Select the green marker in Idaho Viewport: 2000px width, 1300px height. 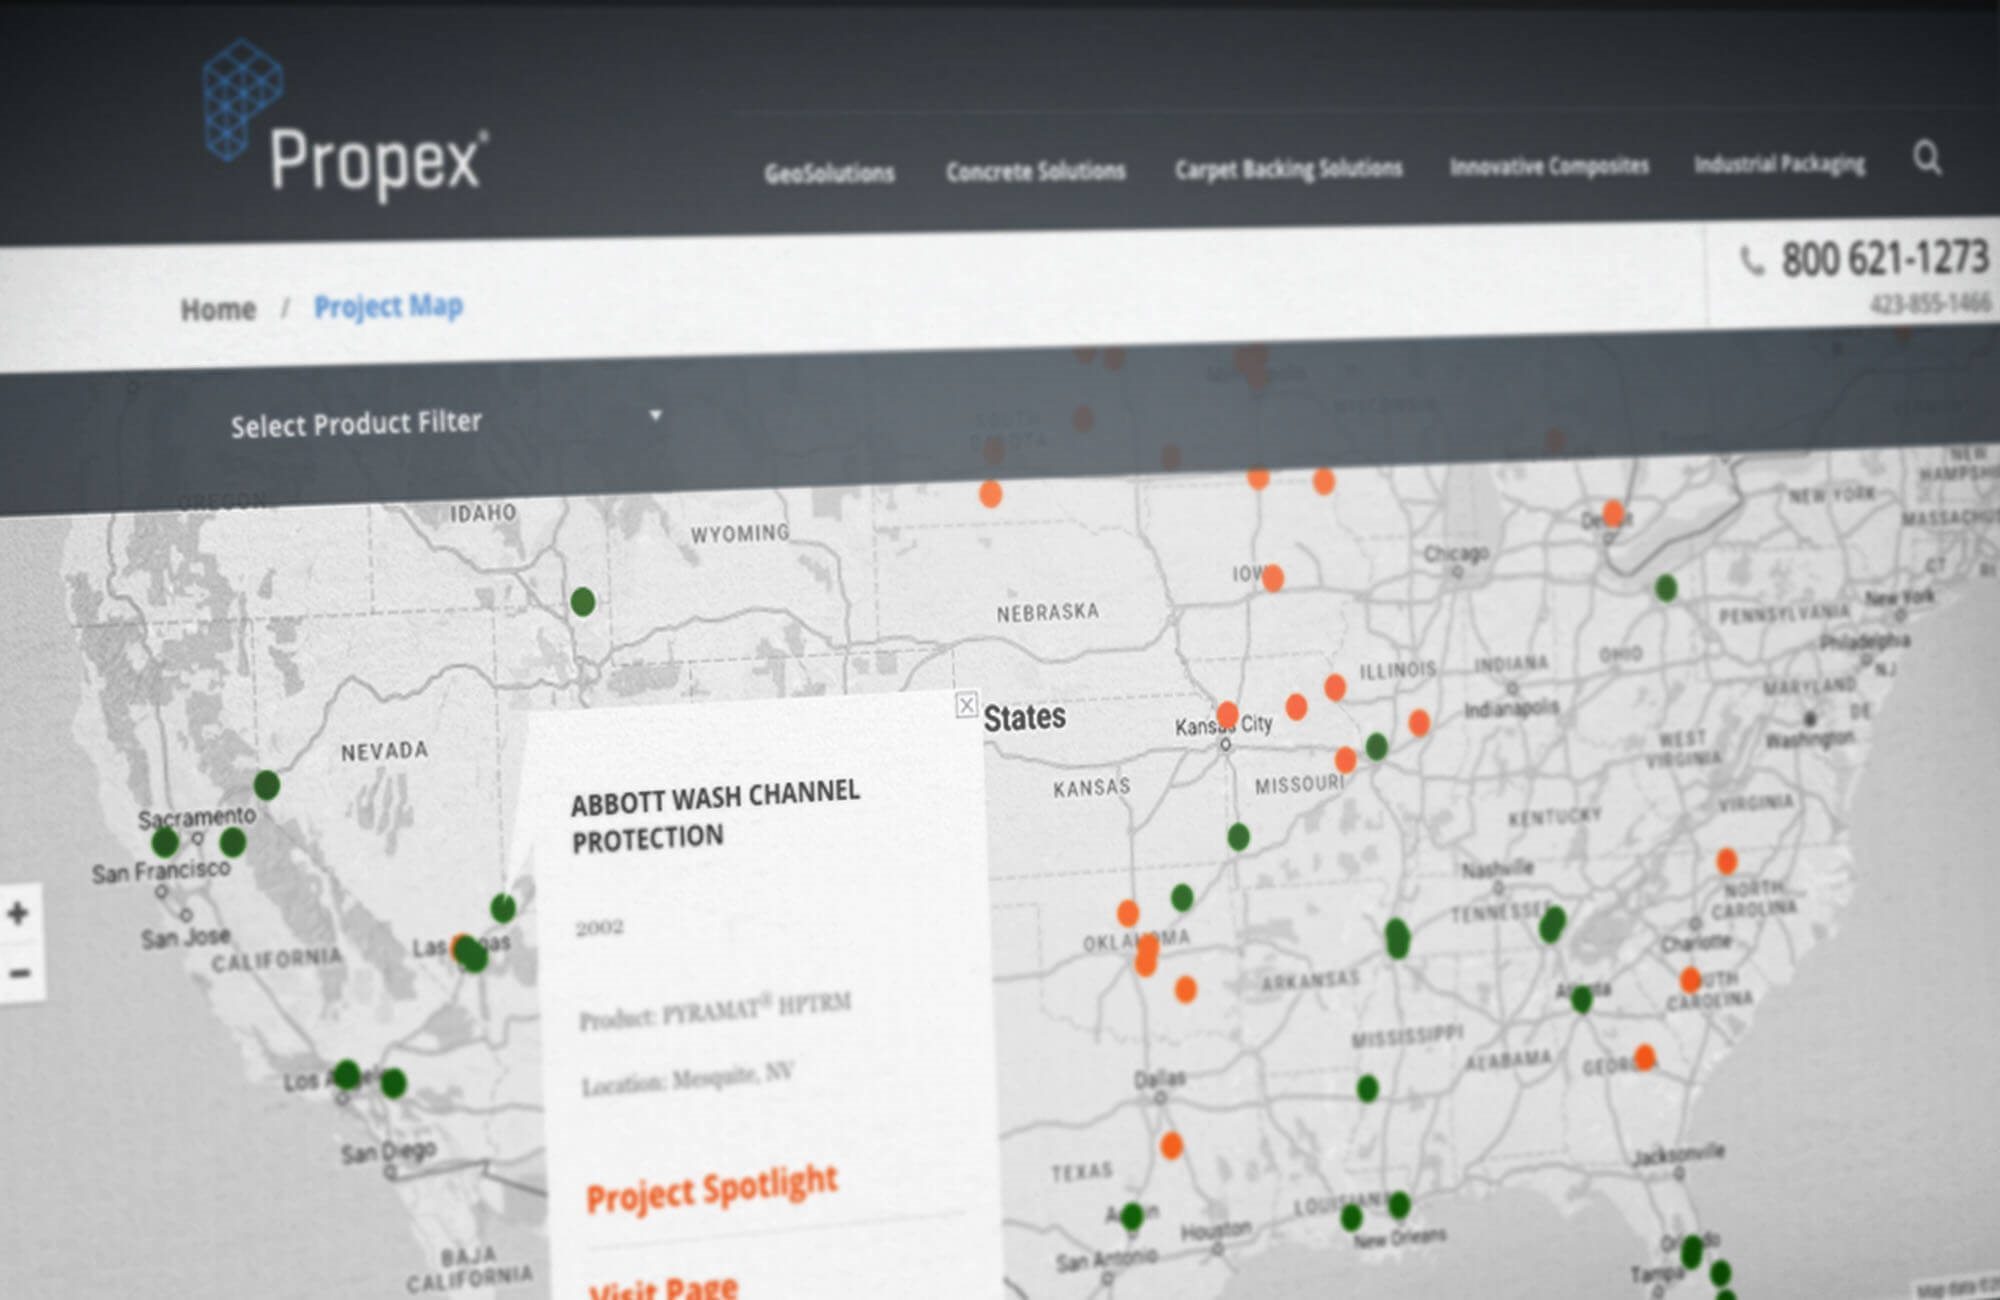click(583, 602)
